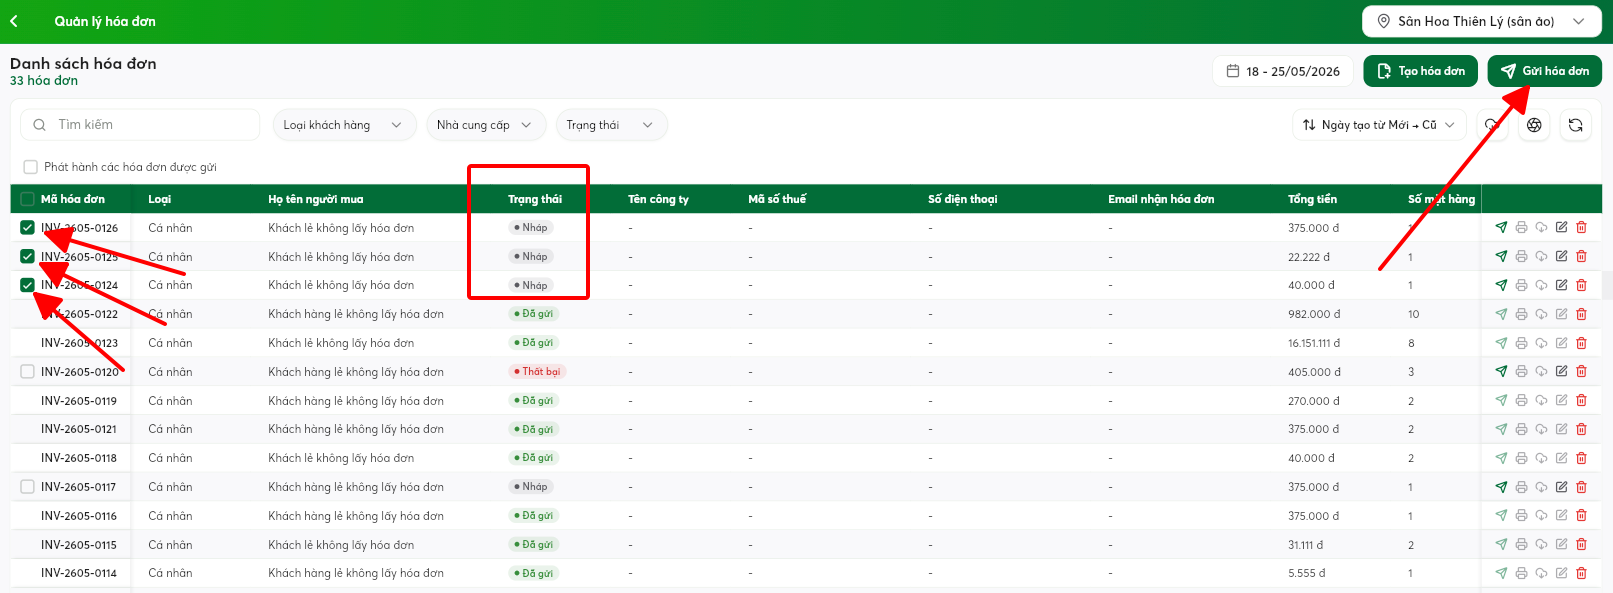The image size is (1613, 593).
Task: Select invoice code INV-2605-0115
Action: tap(79, 545)
